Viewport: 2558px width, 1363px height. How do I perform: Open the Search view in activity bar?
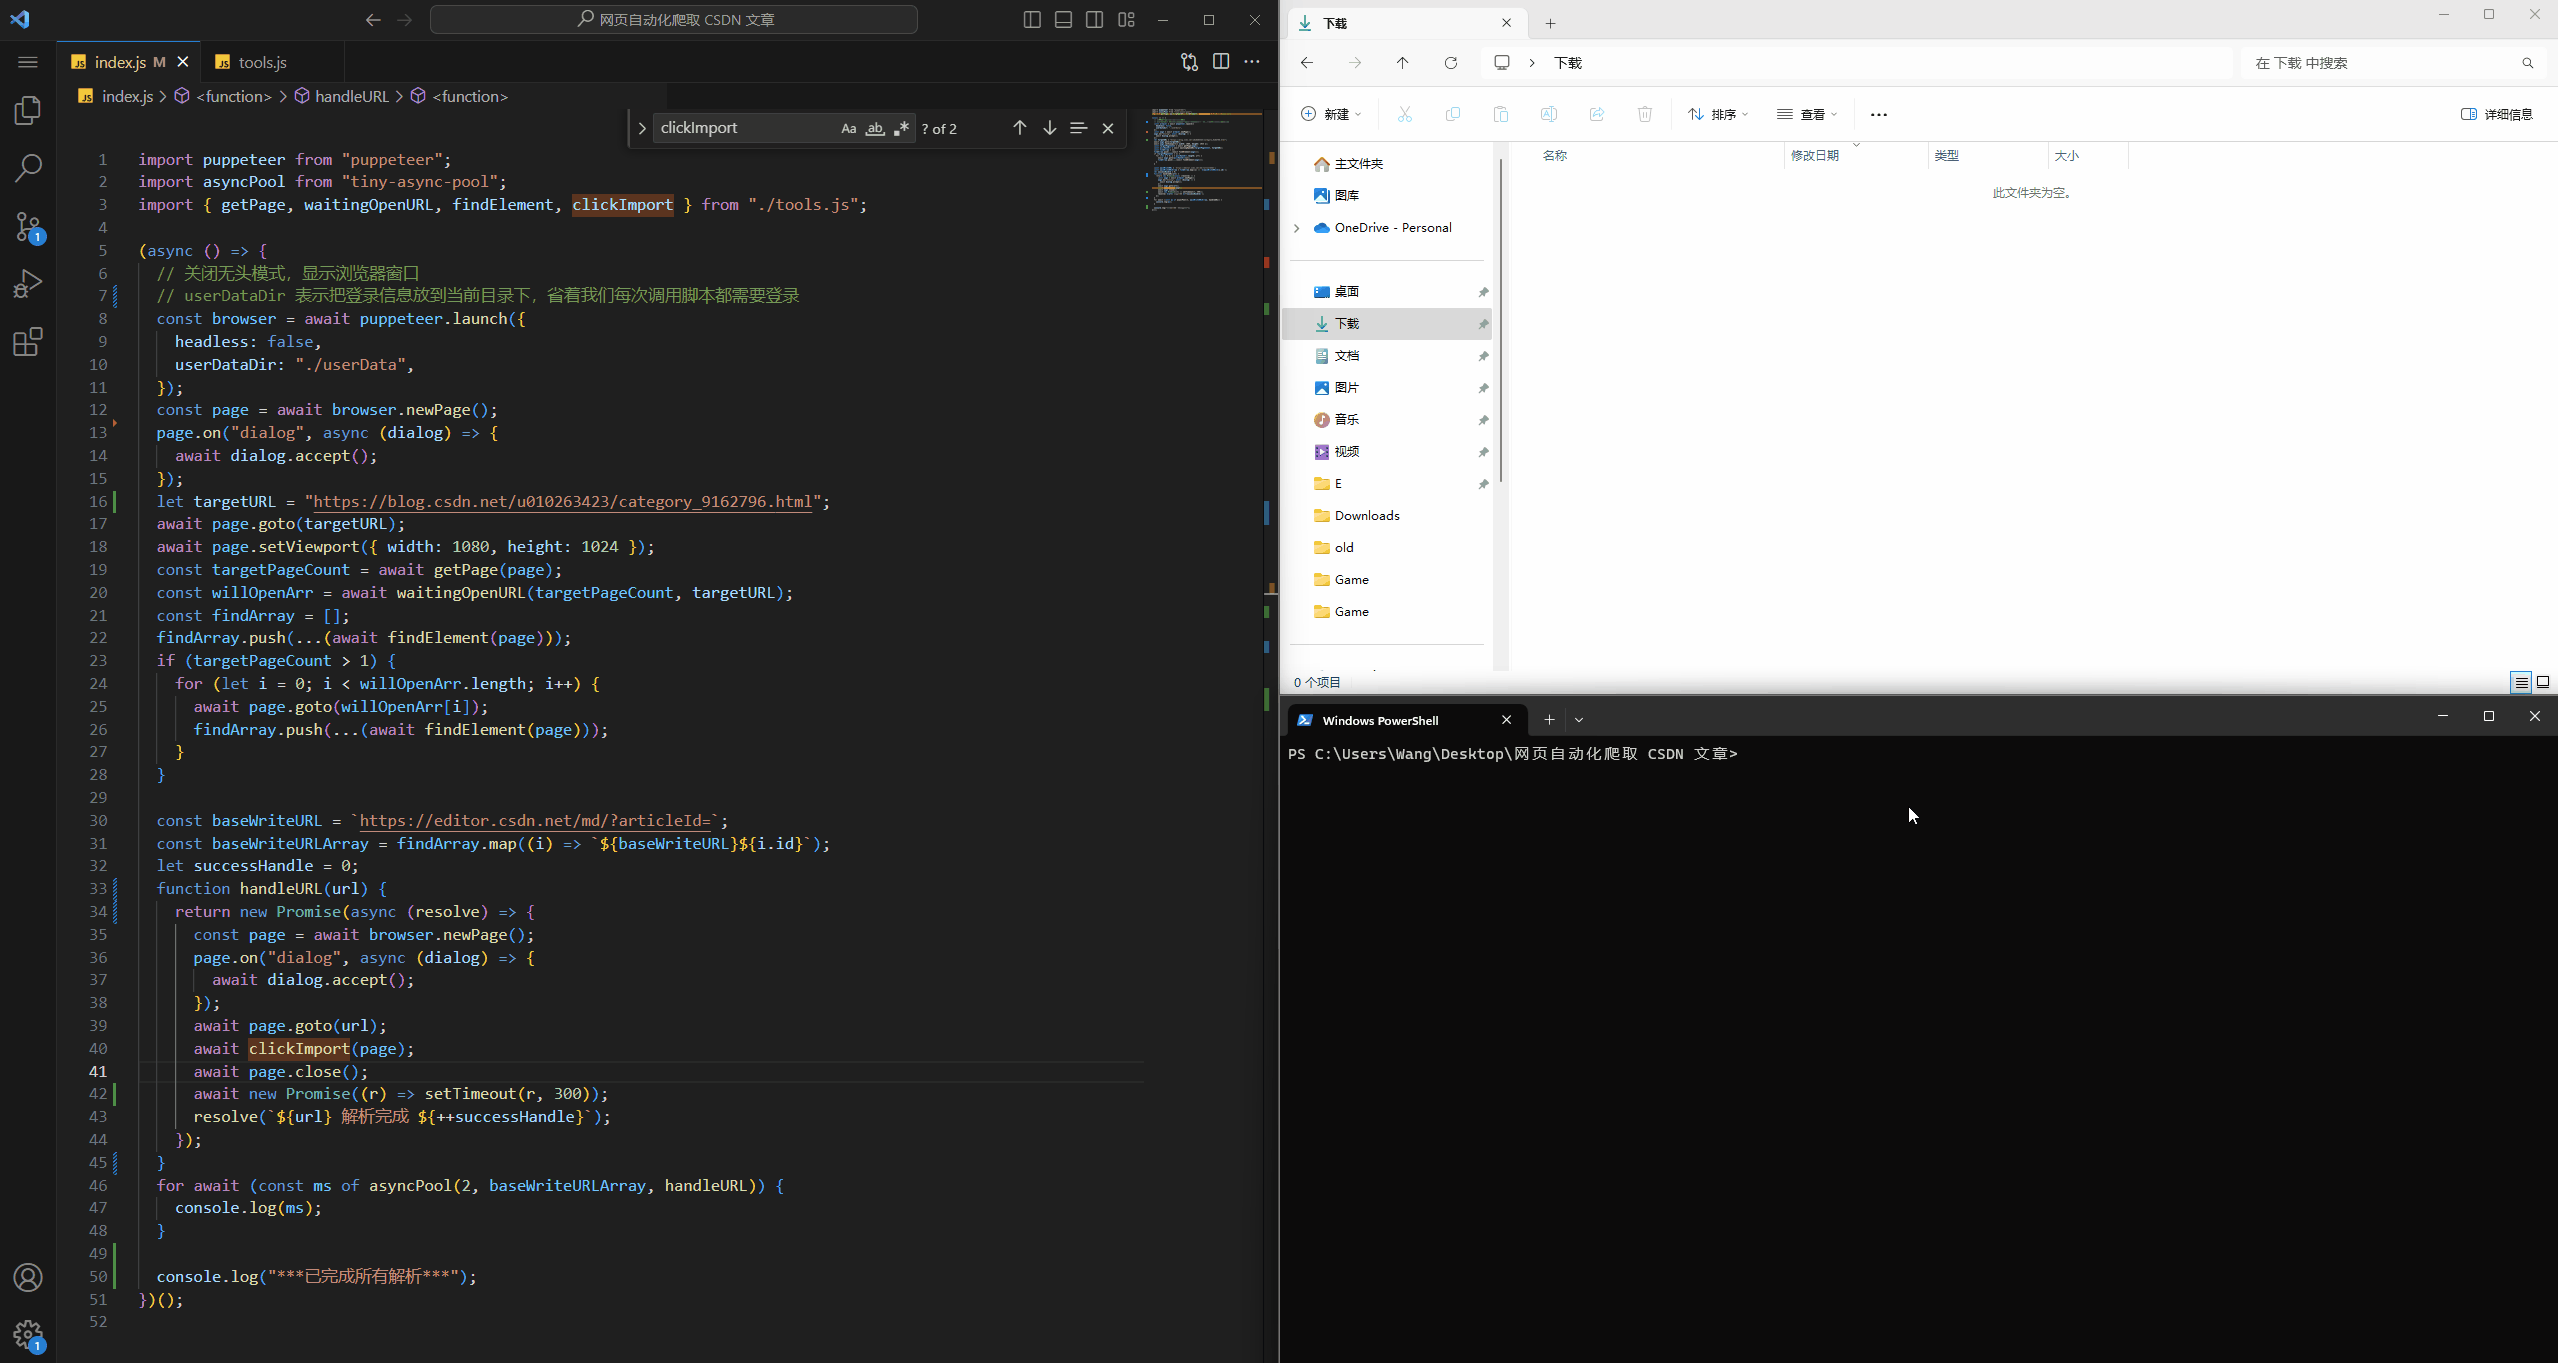28,168
